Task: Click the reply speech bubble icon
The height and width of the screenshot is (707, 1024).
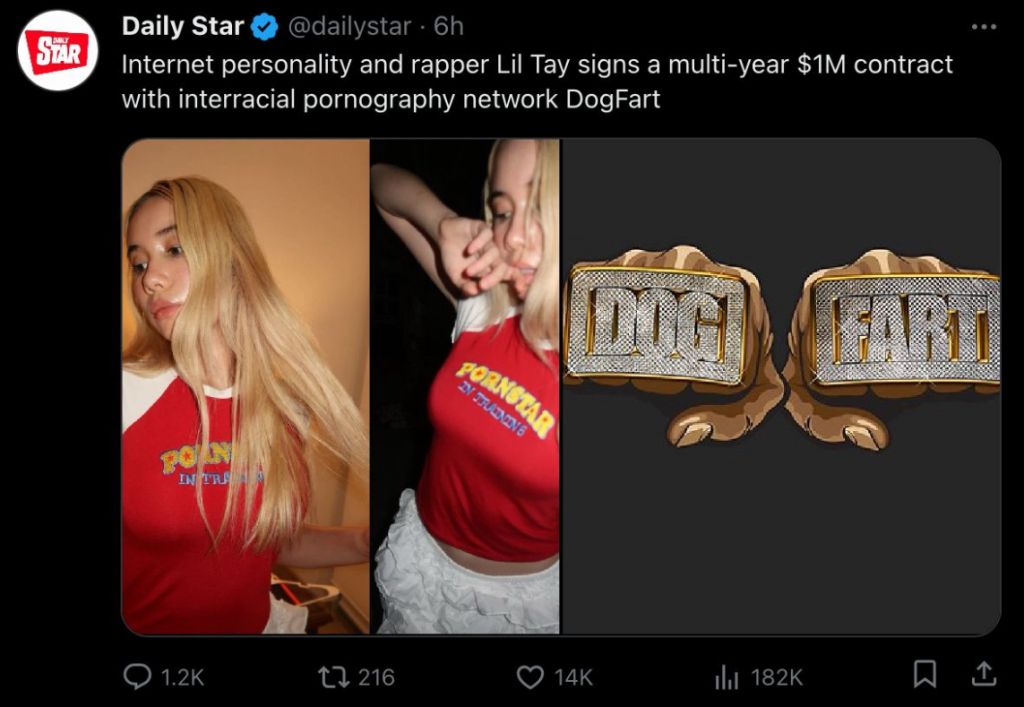Action: [137, 676]
